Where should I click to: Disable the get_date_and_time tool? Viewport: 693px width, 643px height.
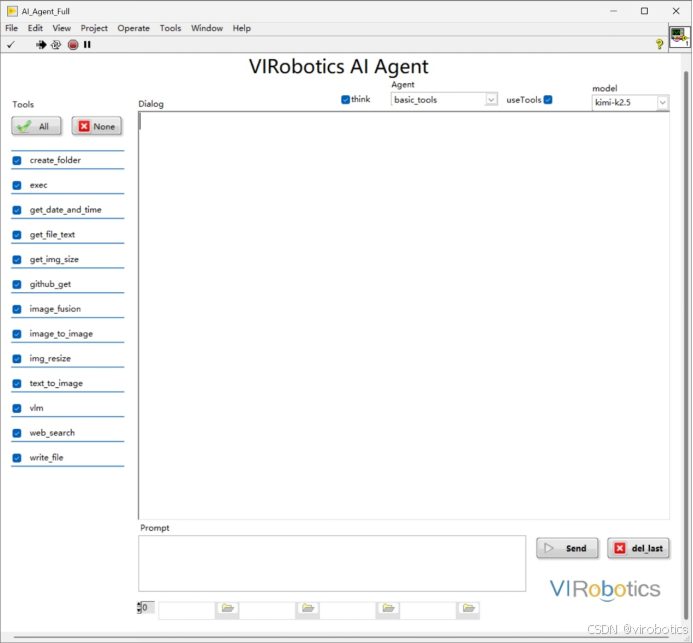coord(17,210)
